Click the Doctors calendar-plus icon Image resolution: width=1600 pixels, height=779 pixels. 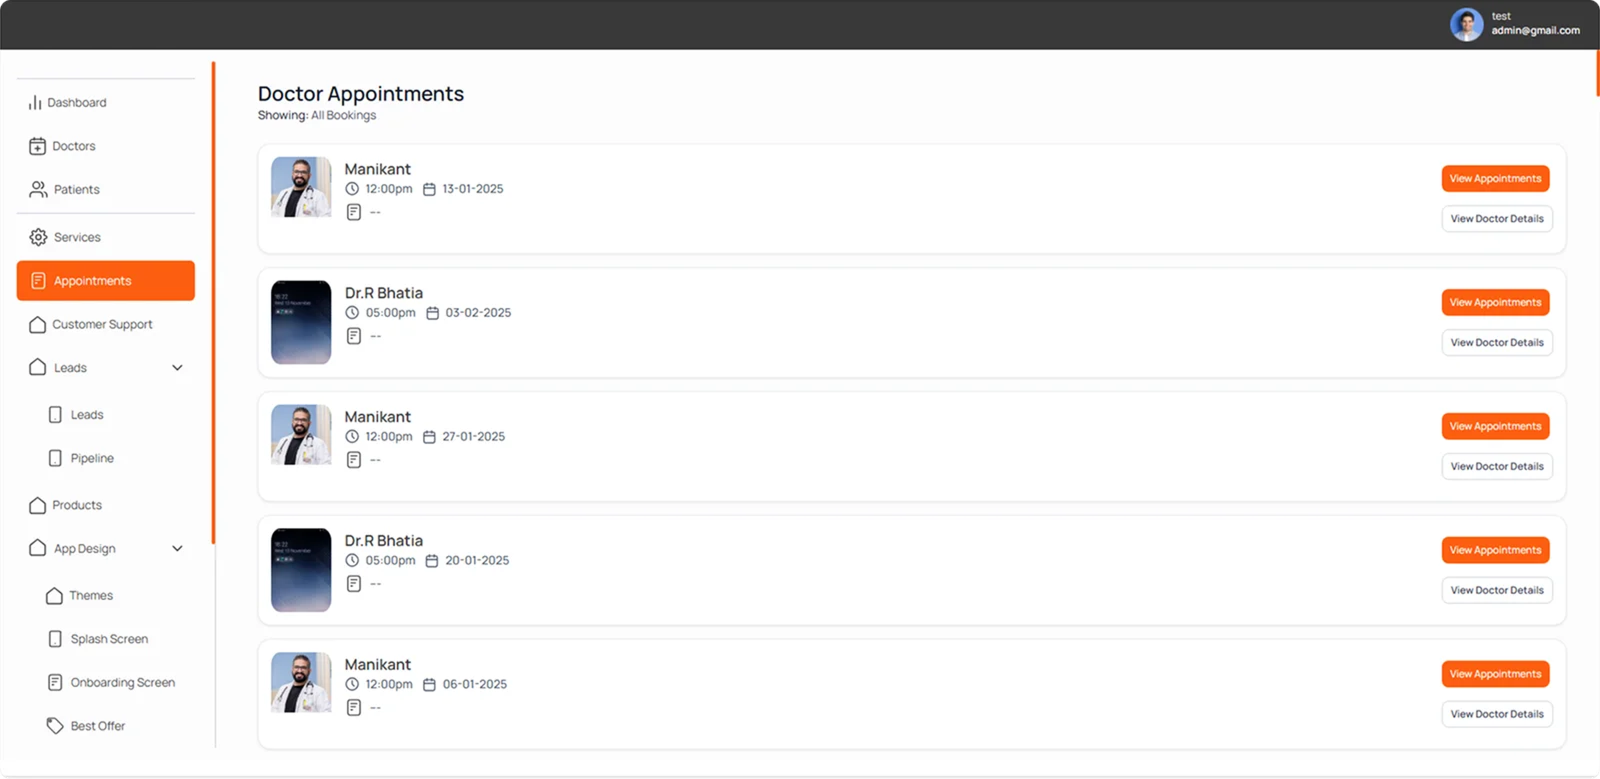[37, 146]
